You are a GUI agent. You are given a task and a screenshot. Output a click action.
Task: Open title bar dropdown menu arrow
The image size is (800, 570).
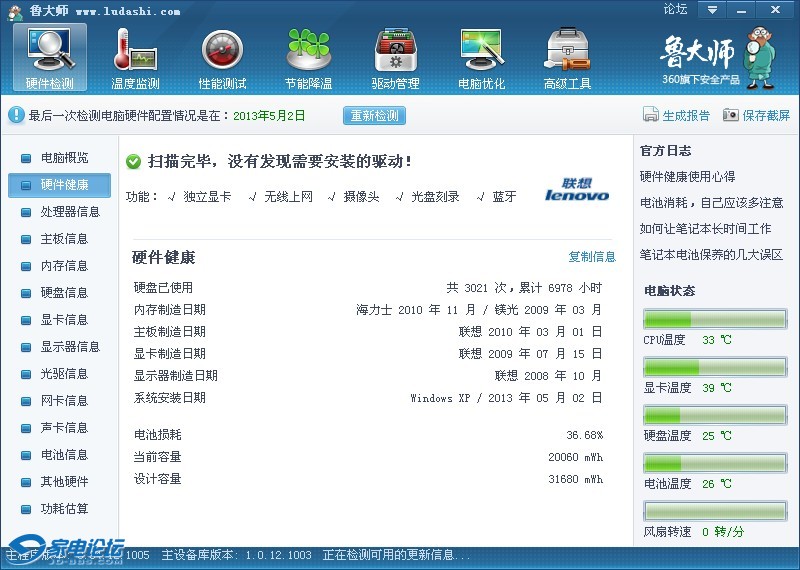pyautogui.click(x=712, y=10)
